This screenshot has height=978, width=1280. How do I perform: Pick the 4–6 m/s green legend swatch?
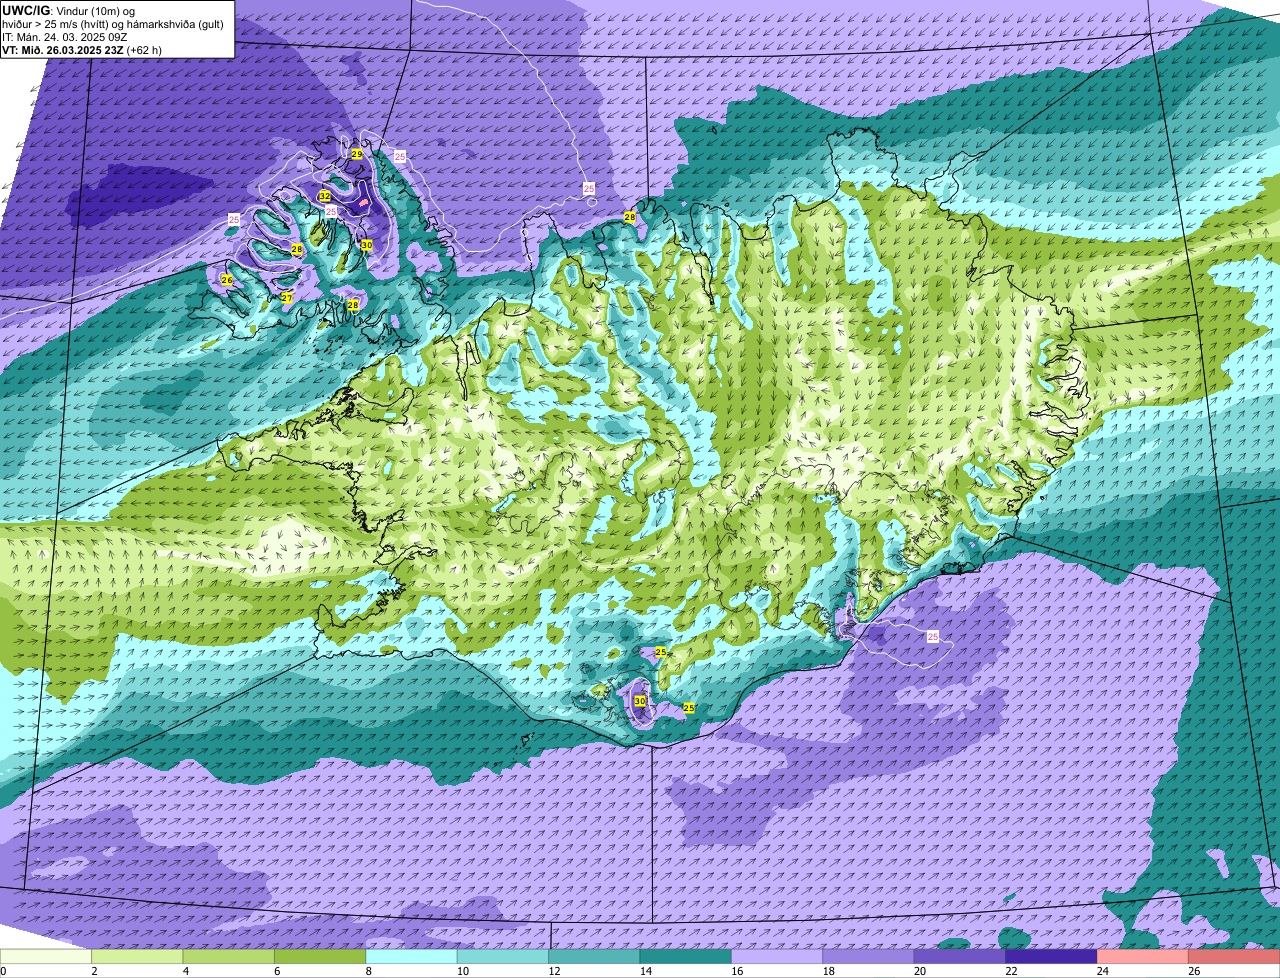pos(229,957)
